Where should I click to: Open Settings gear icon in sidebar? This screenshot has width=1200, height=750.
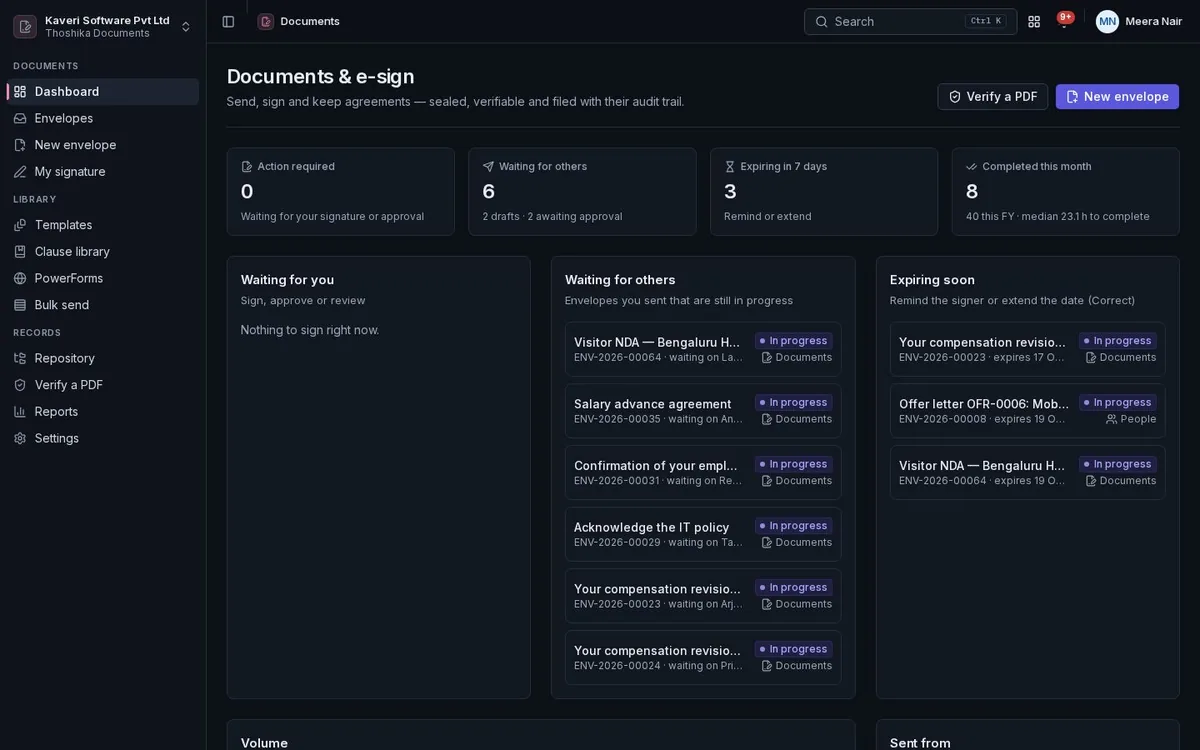pyautogui.click(x=20, y=438)
